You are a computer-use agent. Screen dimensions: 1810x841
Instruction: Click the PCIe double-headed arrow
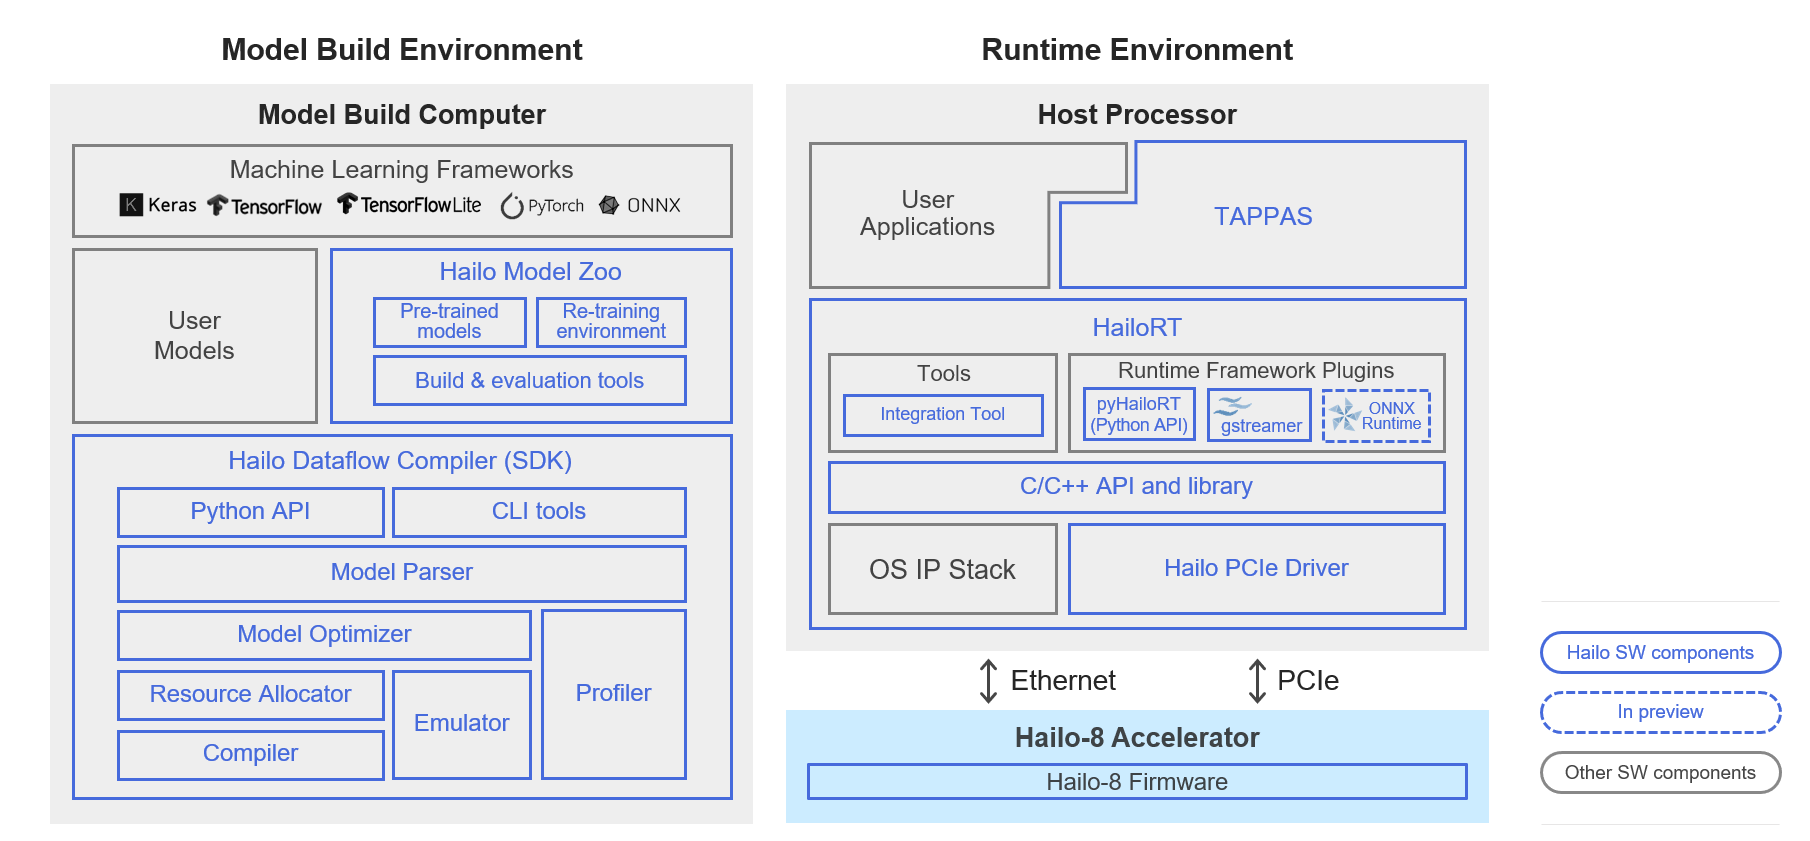click(x=1257, y=681)
